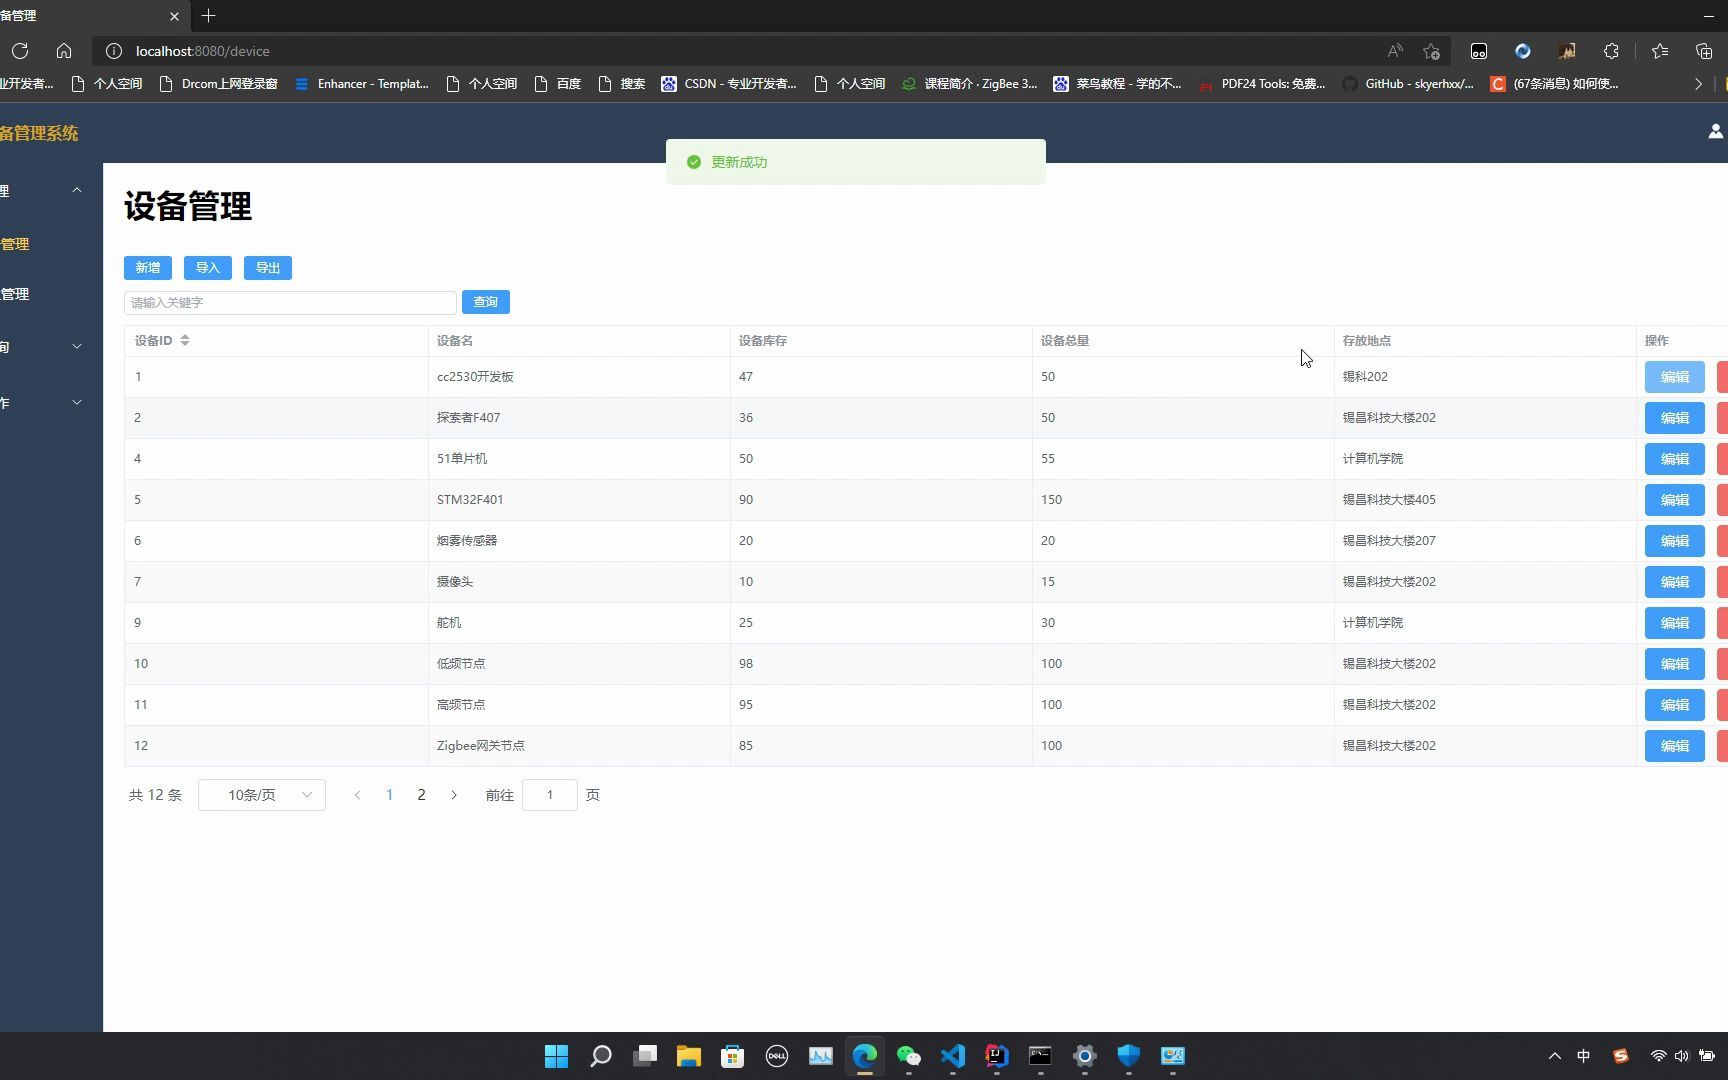This screenshot has width=1728, height=1080.
Task: Open the browser extensions puzzle icon
Action: [1611, 51]
